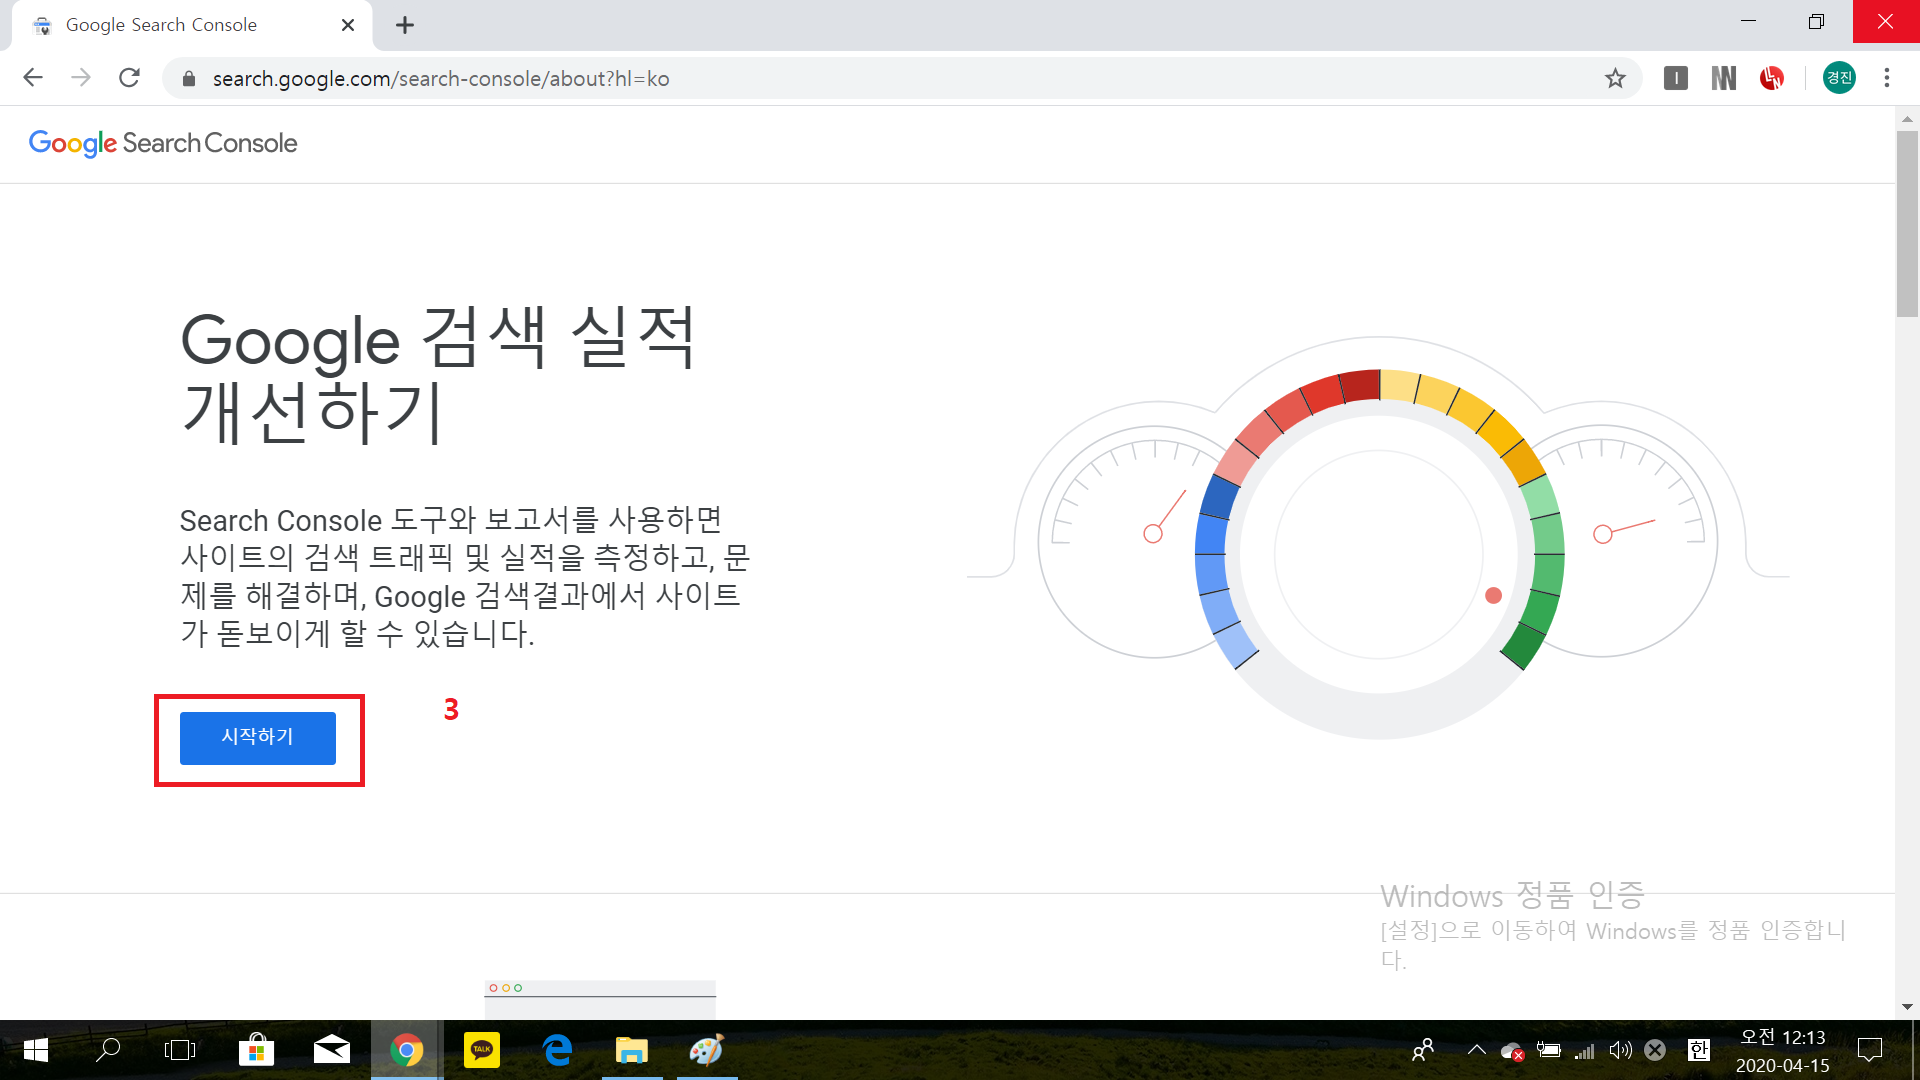Click the address bar URL
The width and height of the screenshot is (1920, 1080).
click(x=440, y=79)
